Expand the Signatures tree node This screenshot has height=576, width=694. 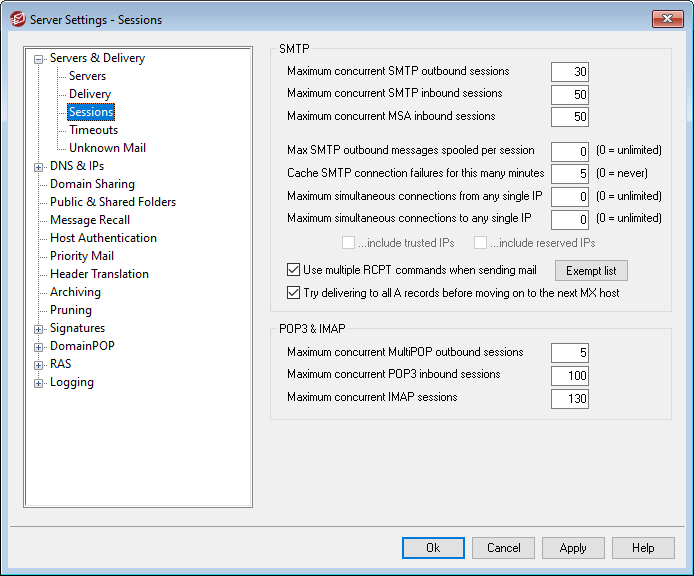pos(38,329)
